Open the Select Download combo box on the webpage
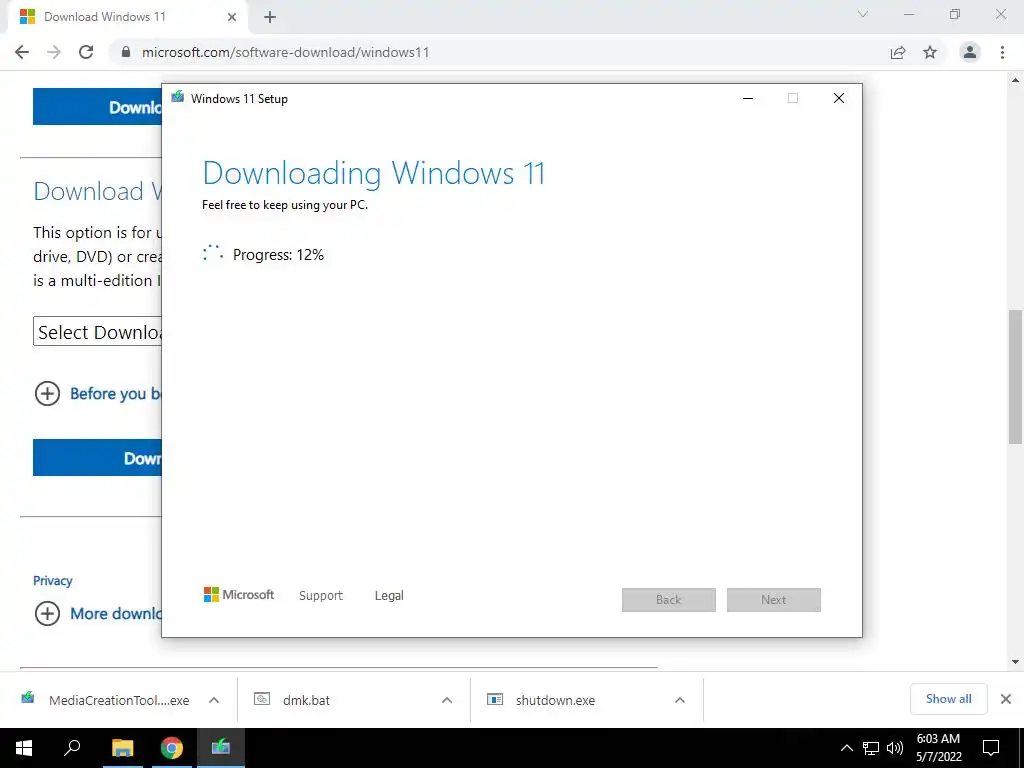Viewport: 1024px width, 768px height. click(98, 332)
